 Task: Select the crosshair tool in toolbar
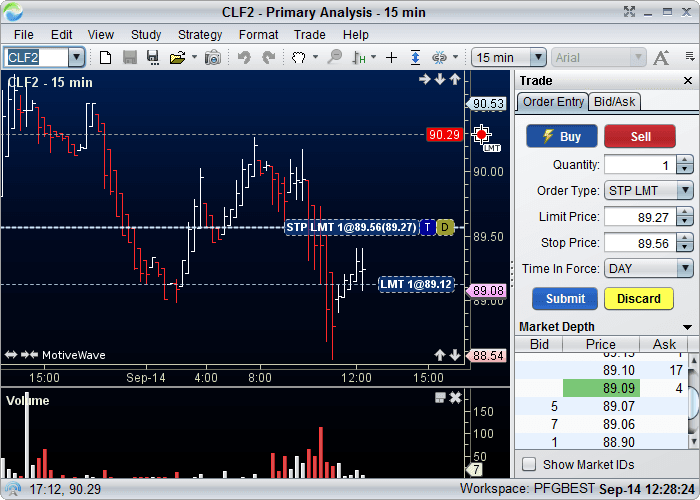(391, 58)
